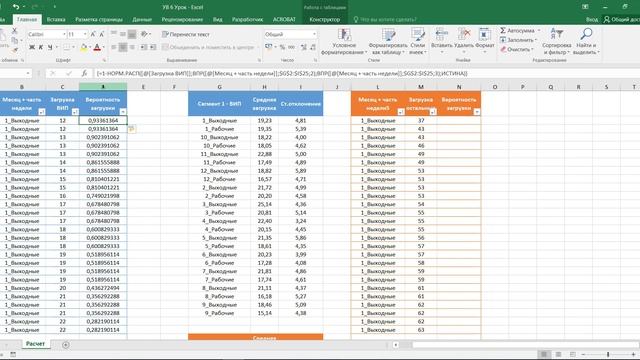Open the Разметка страницы tab
Viewport: 640px width, 360px height.
point(99,19)
